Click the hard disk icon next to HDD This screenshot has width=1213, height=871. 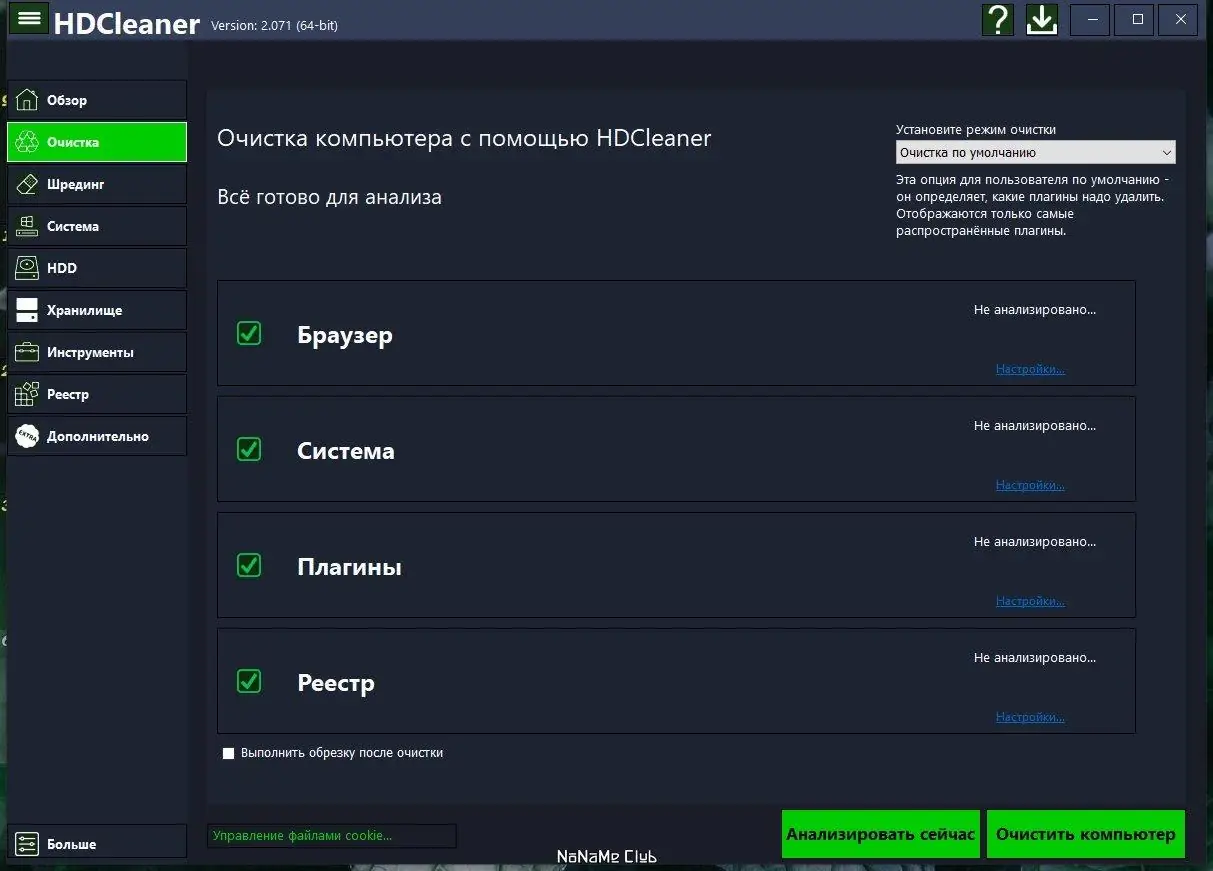[x=27, y=268]
